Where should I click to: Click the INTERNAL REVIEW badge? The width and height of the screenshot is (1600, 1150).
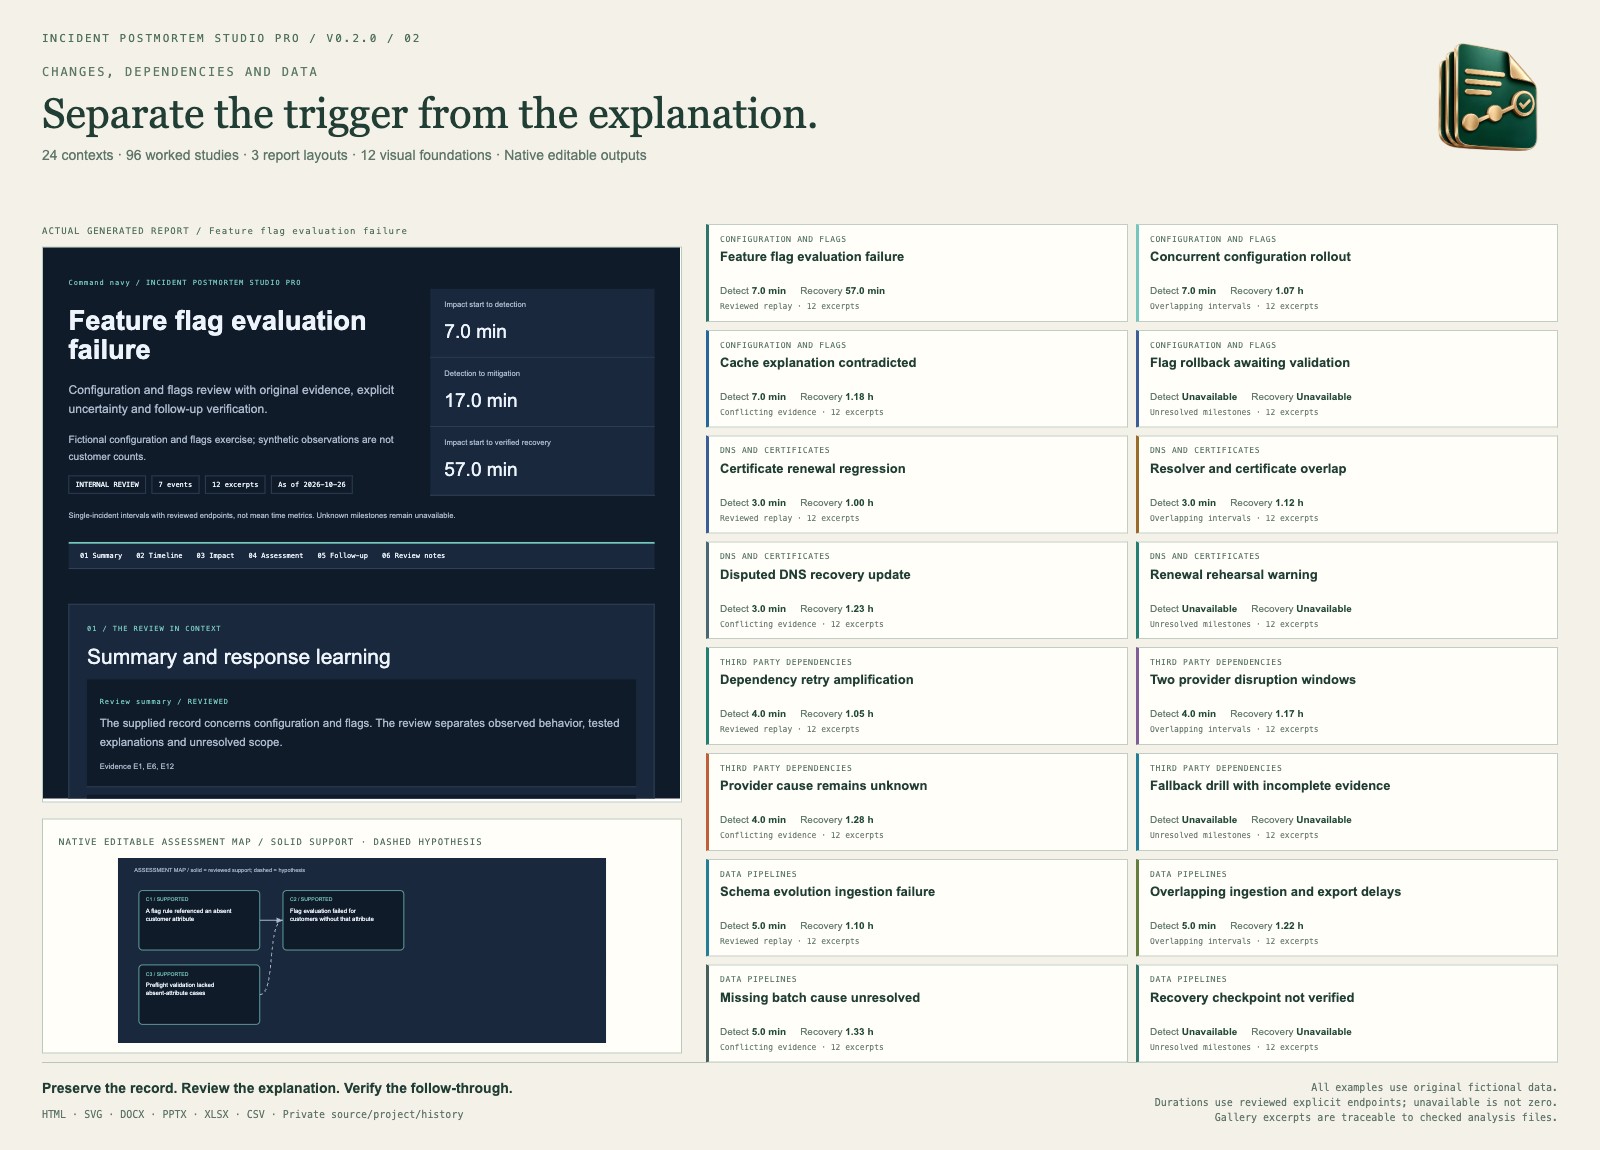[x=107, y=485]
